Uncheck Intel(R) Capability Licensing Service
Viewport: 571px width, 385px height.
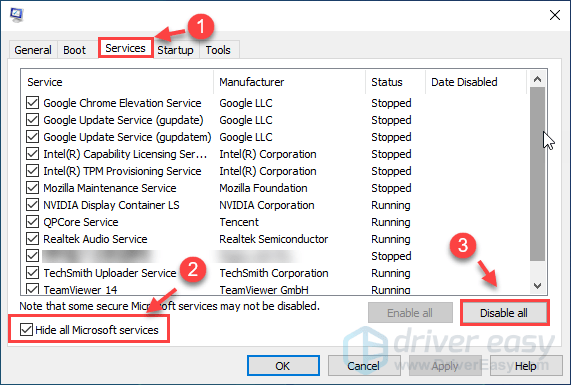click(x=32, y=154)
